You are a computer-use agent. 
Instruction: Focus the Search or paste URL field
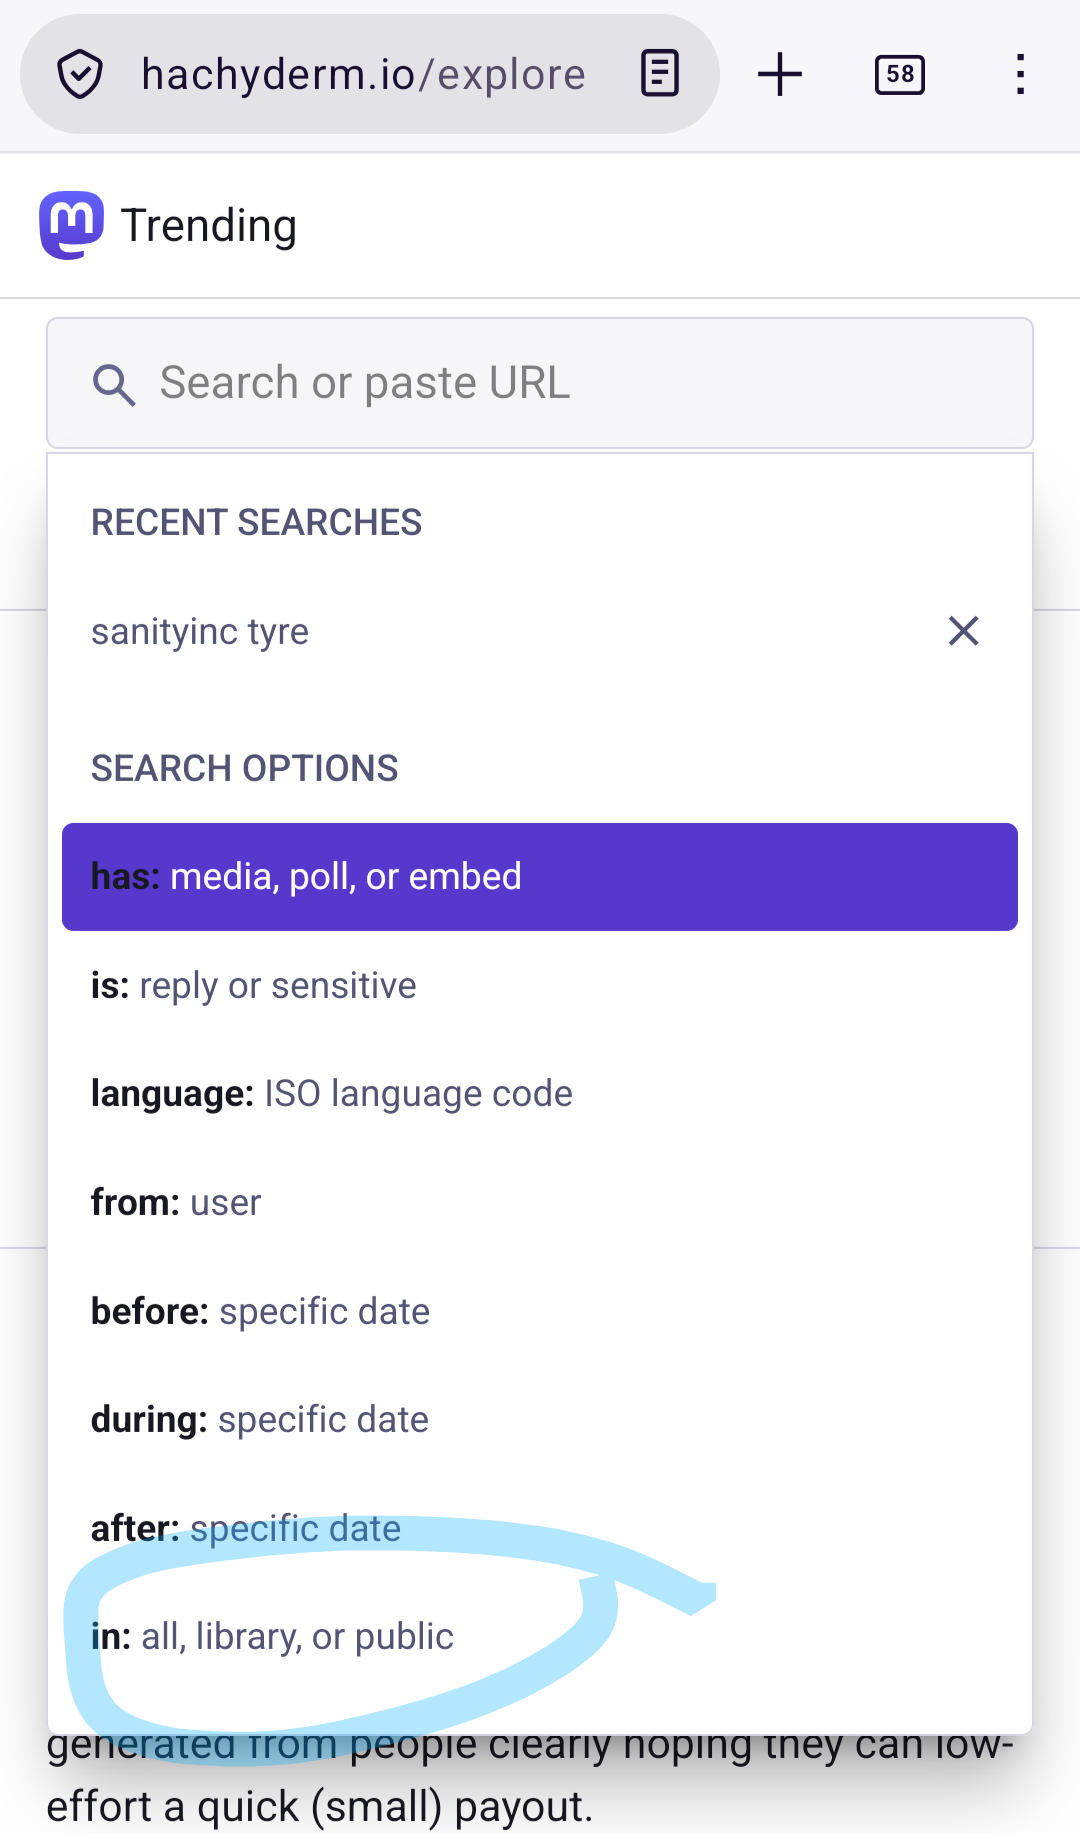[540, 383]
